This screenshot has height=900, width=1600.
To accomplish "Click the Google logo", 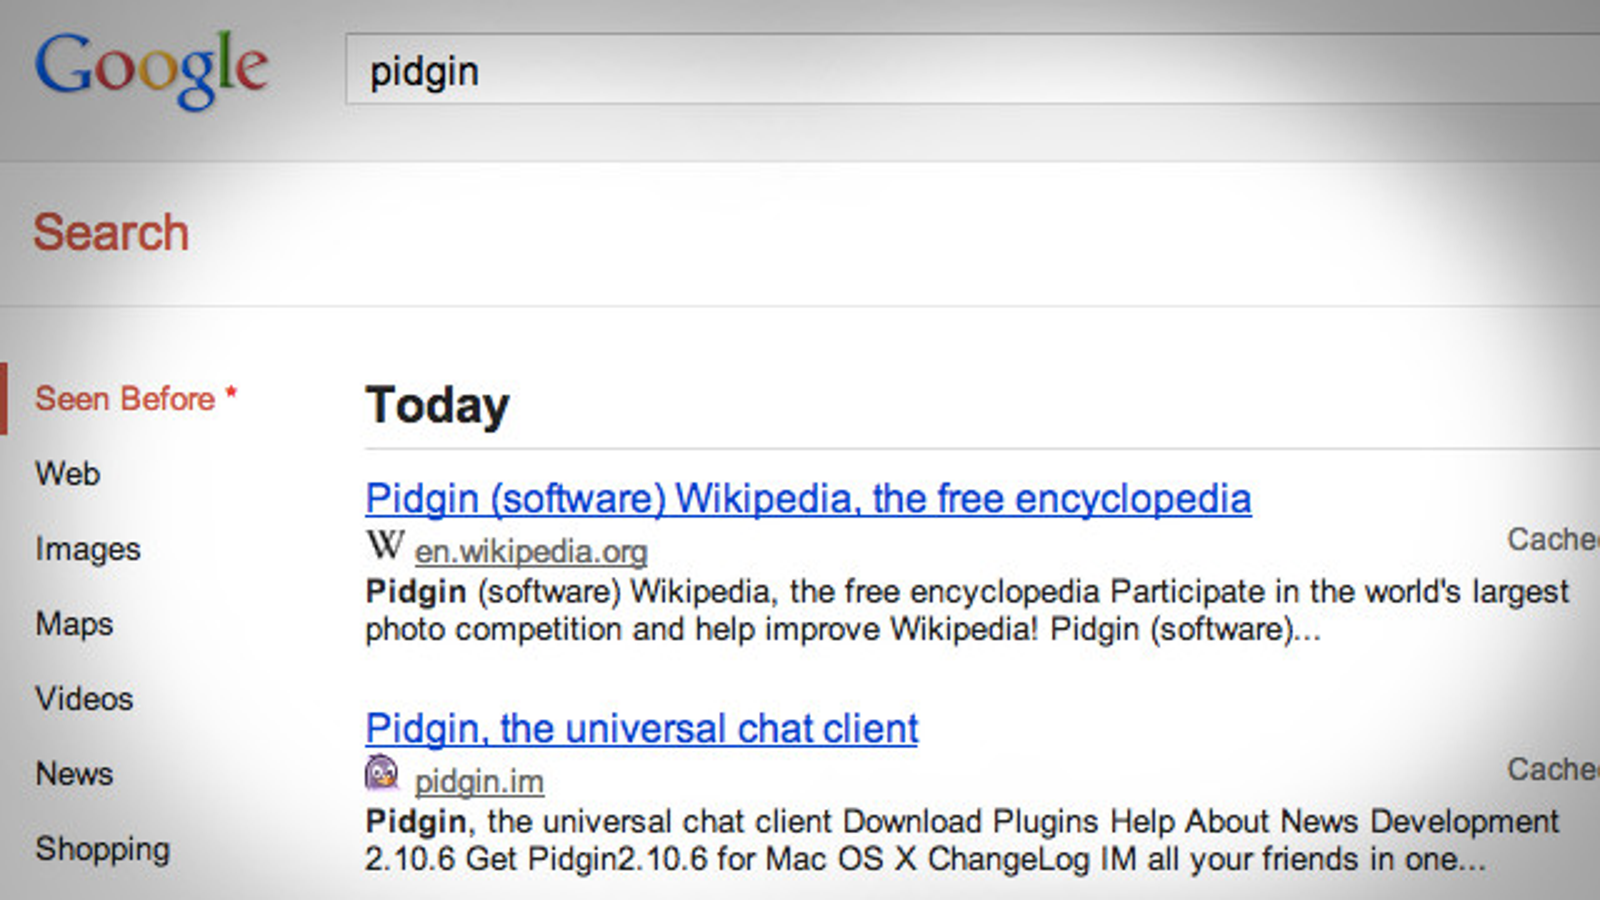I will click(152, 68).
